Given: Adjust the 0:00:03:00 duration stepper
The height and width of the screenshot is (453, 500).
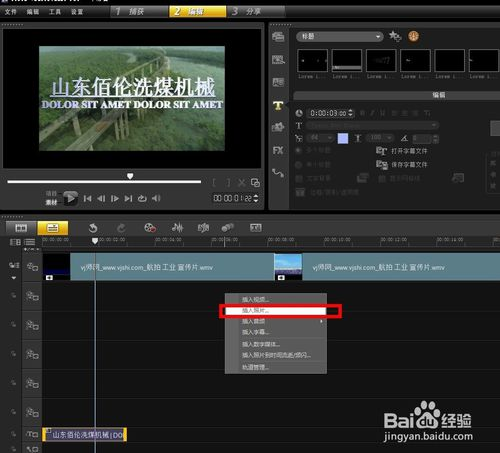Looking at the screenshot, I should 350,113.
